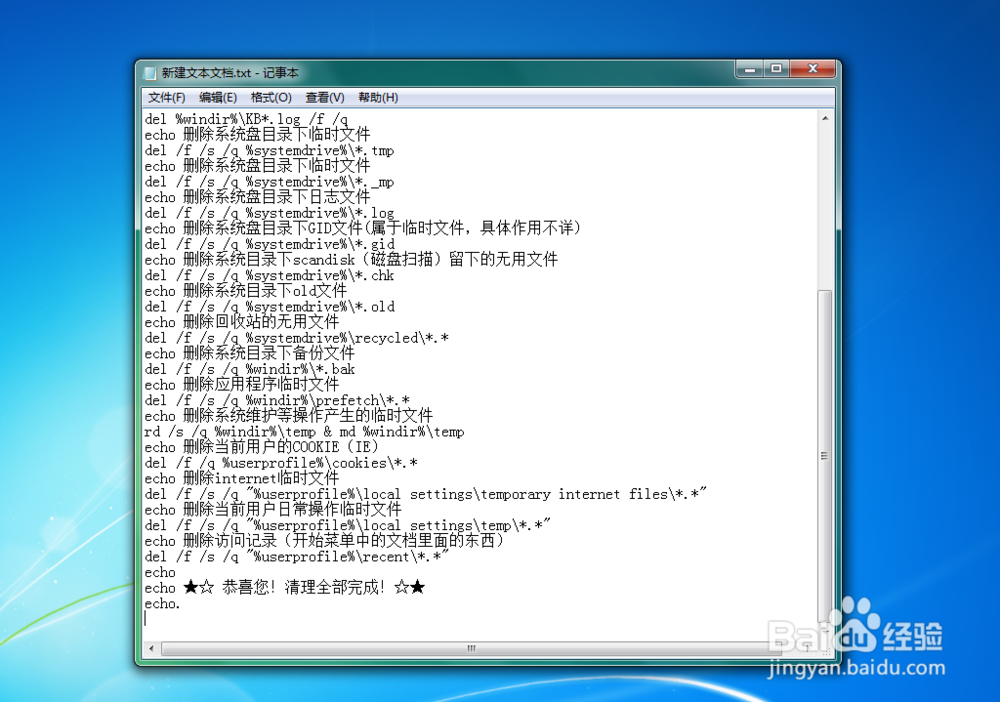Click the line 'del /f /s /q %systemdrive%\*.gid'
Image resolution: width=1000 pixels, height=702 pixels.
pos(269,244)
